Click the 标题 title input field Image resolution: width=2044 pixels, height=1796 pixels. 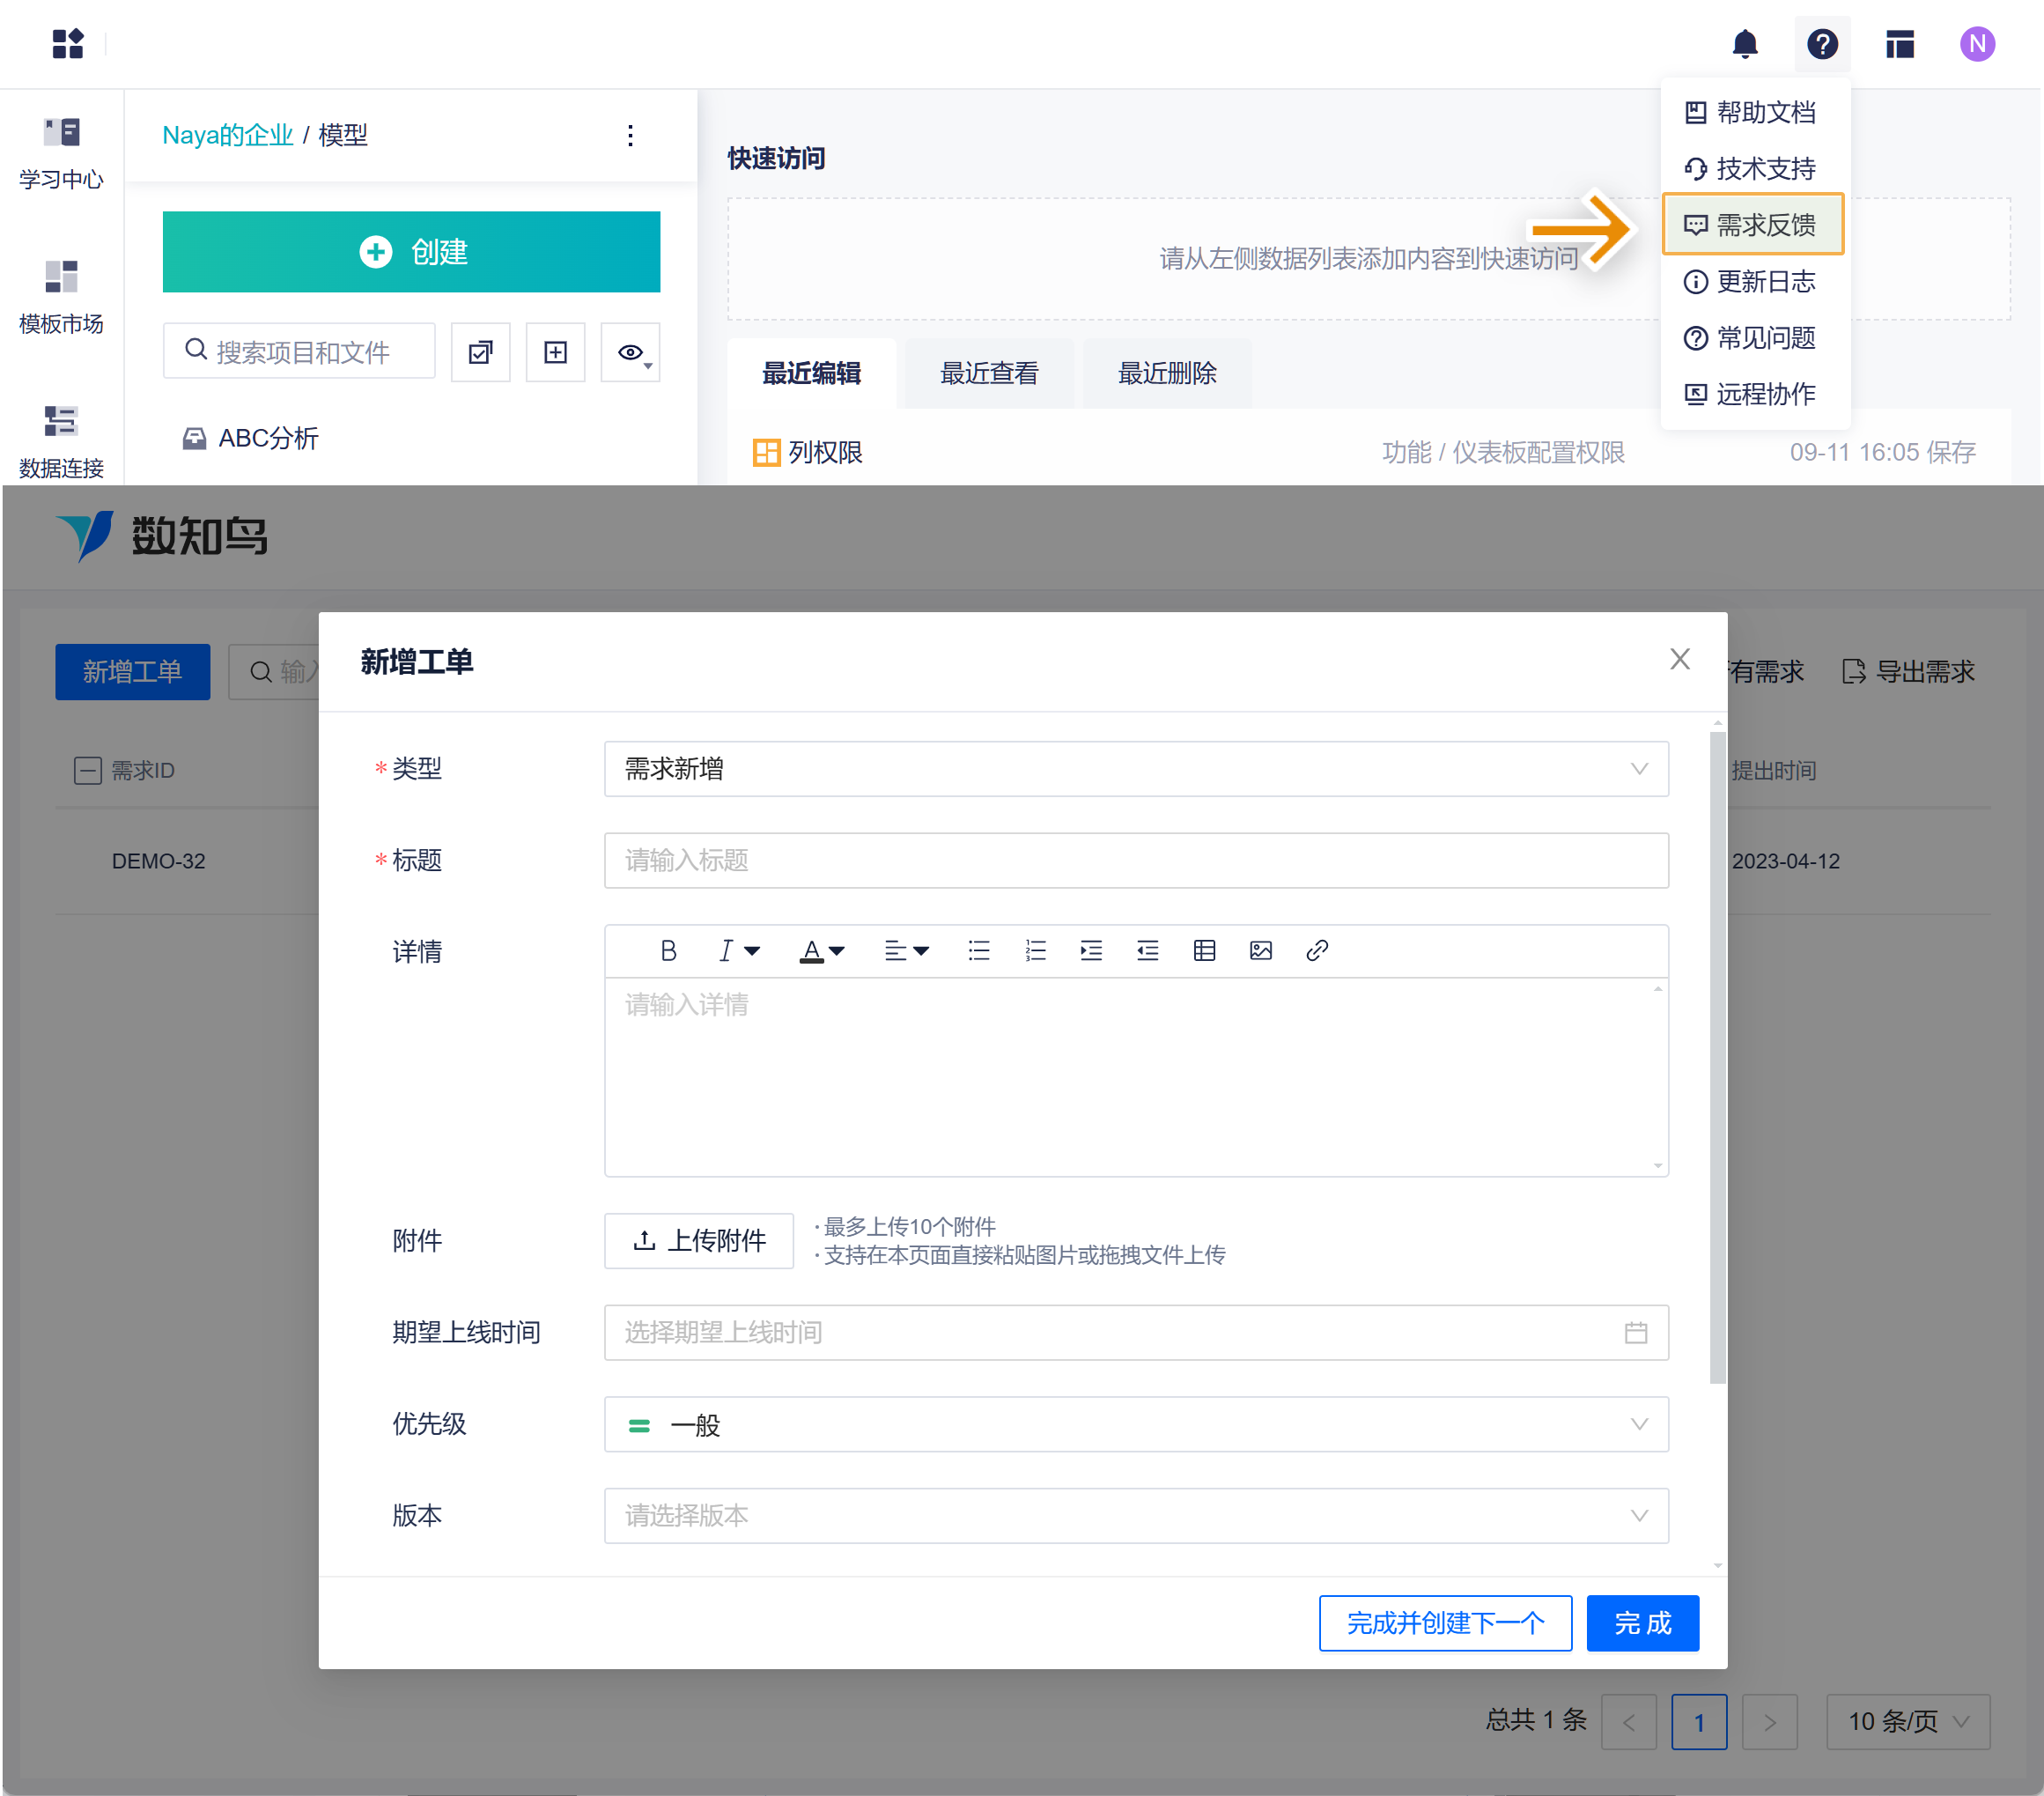1135,860
